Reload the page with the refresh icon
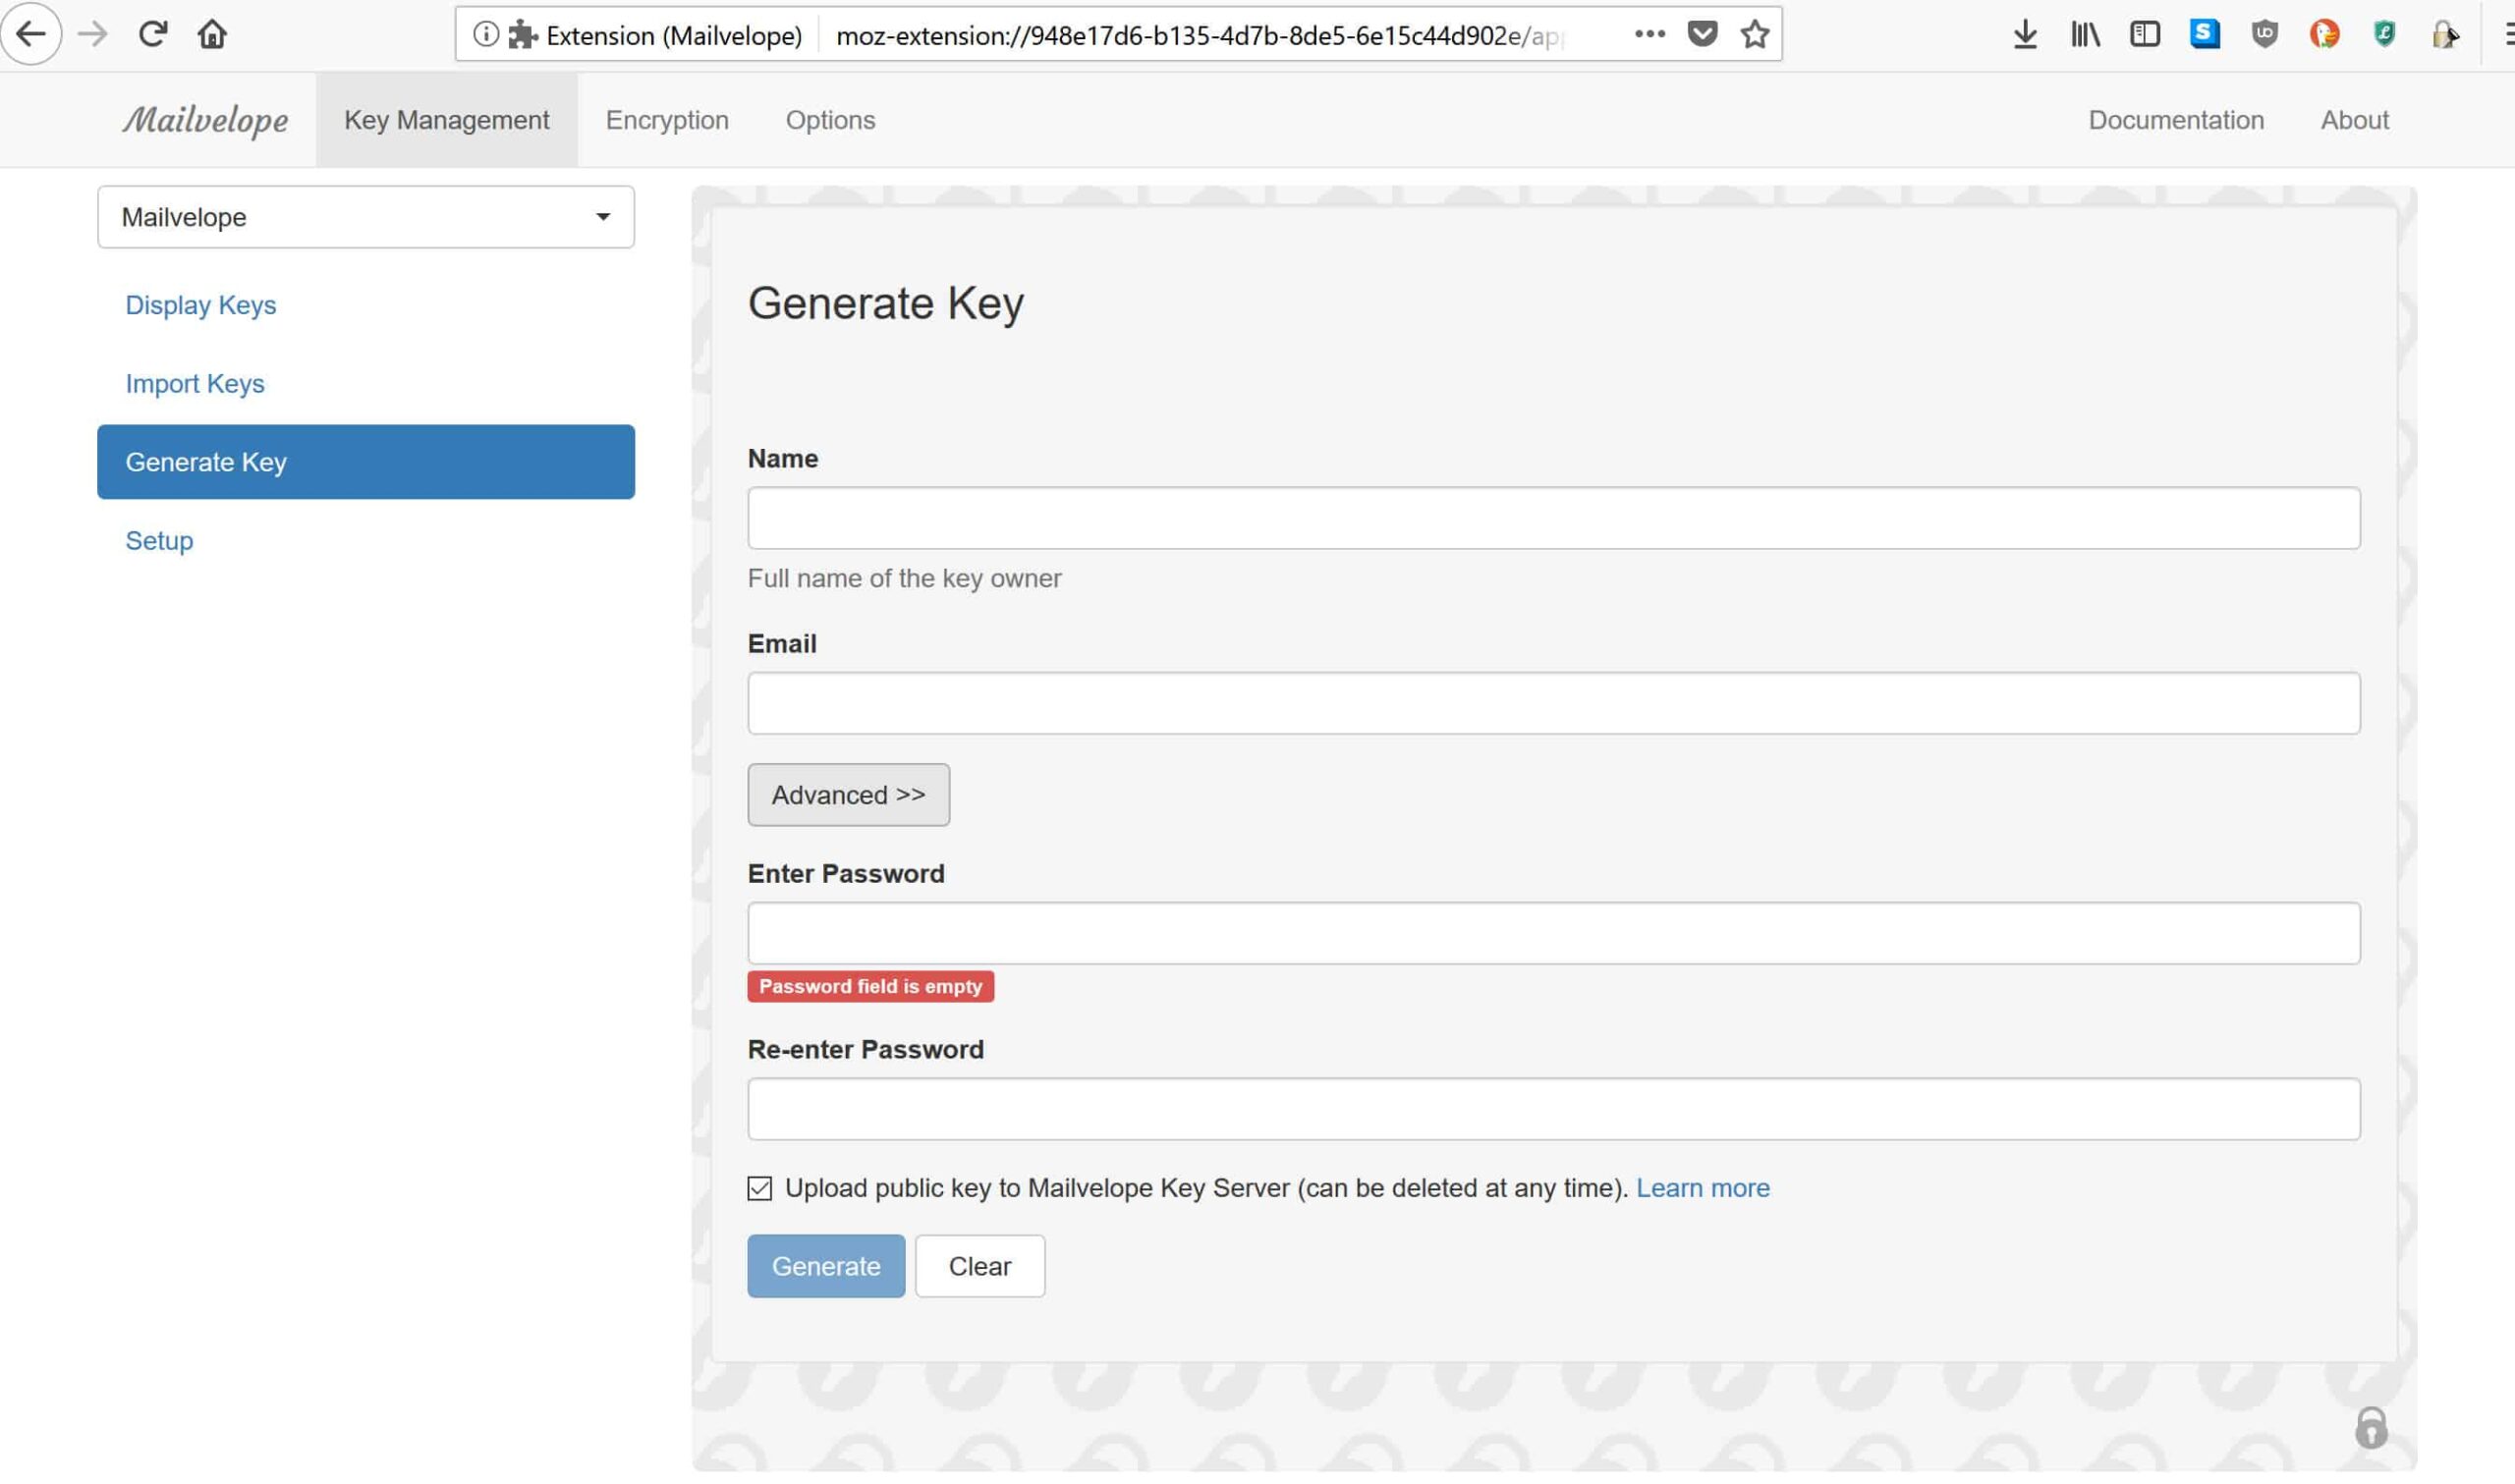This screenshot has height=1484, width=2515. 152,34
